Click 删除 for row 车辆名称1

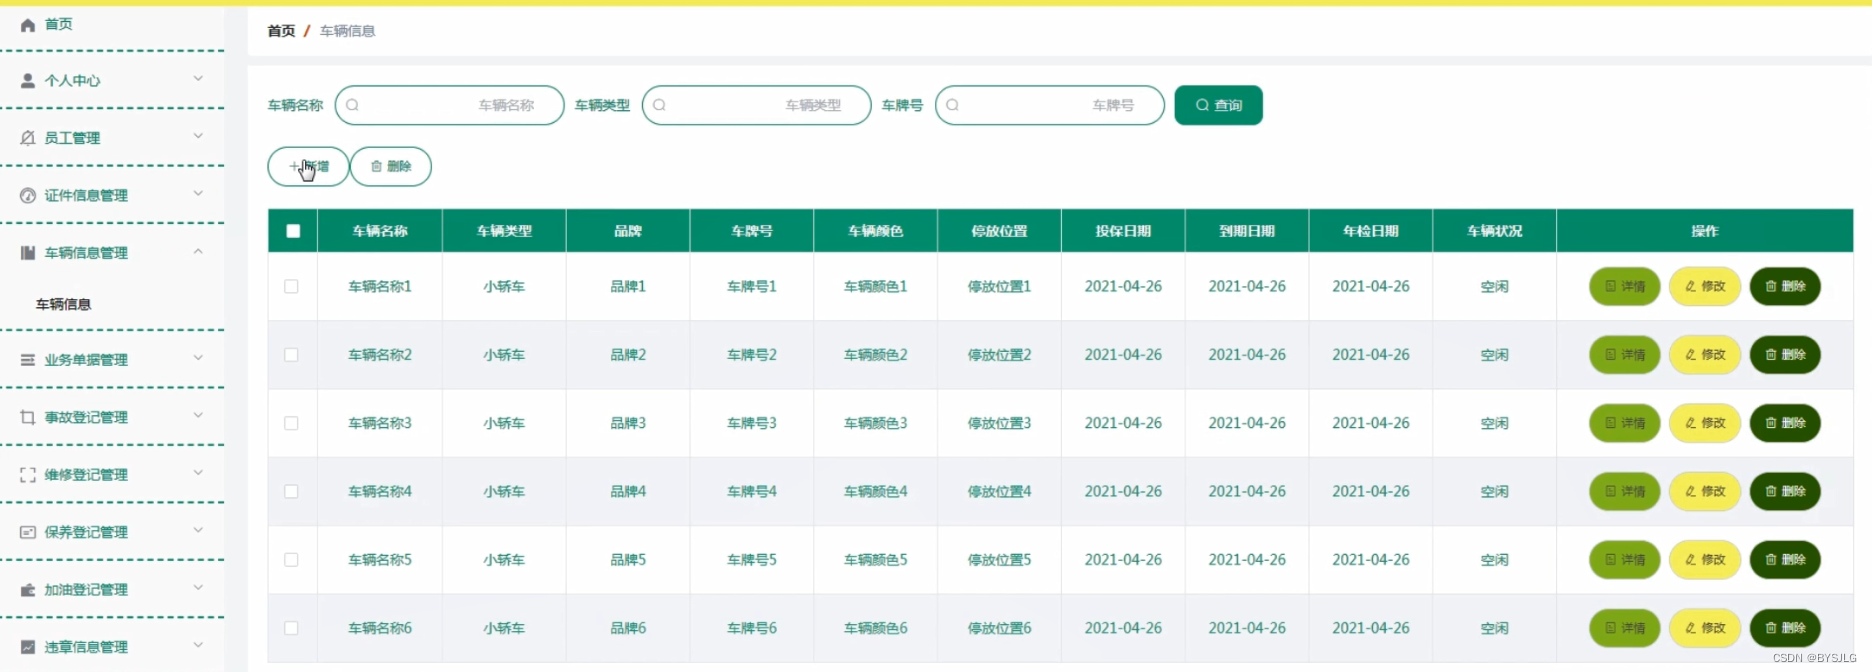point(1785,287)
